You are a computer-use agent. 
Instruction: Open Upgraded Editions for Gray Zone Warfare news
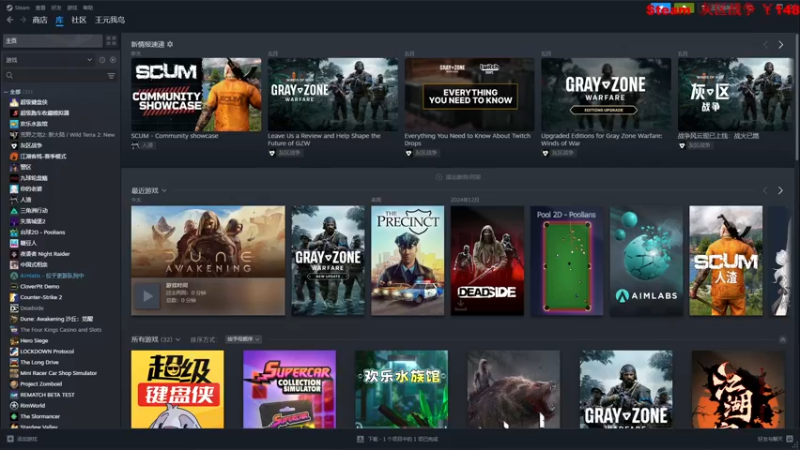606,94
